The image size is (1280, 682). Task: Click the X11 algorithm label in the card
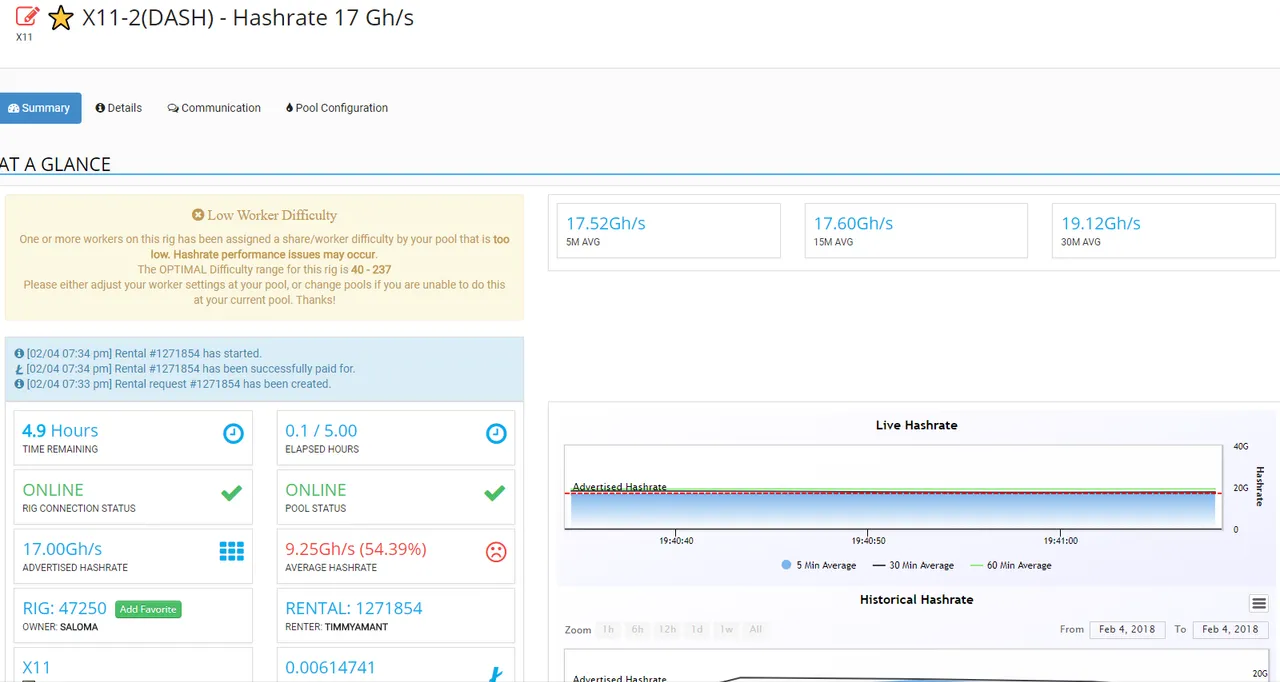(36, 667)
